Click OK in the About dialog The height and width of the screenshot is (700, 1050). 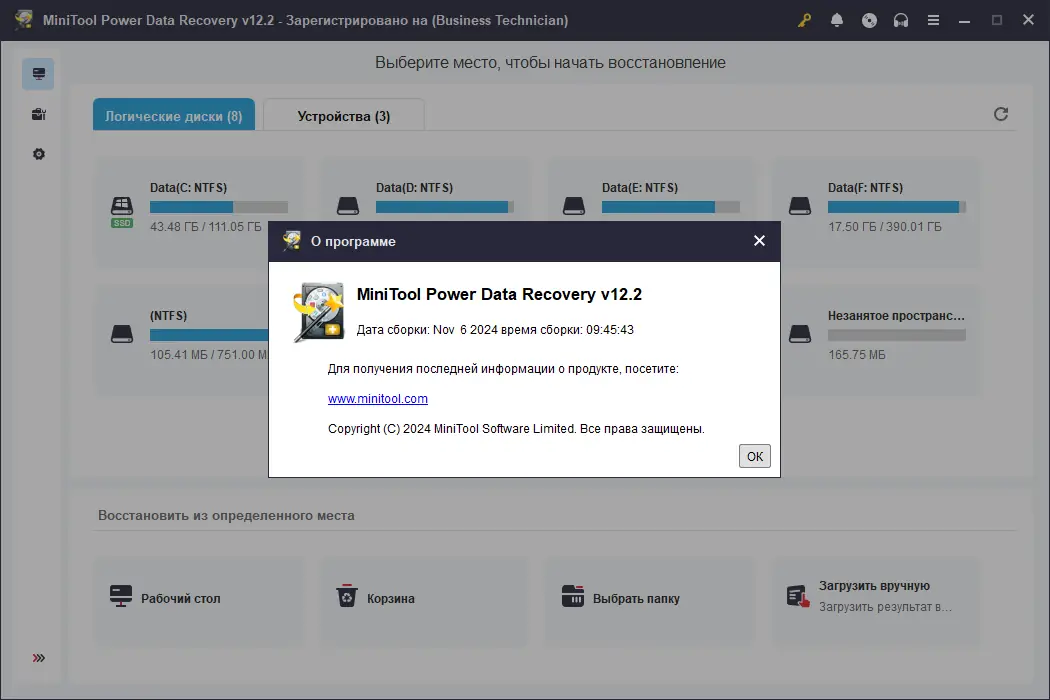click(x=755, y=456)
